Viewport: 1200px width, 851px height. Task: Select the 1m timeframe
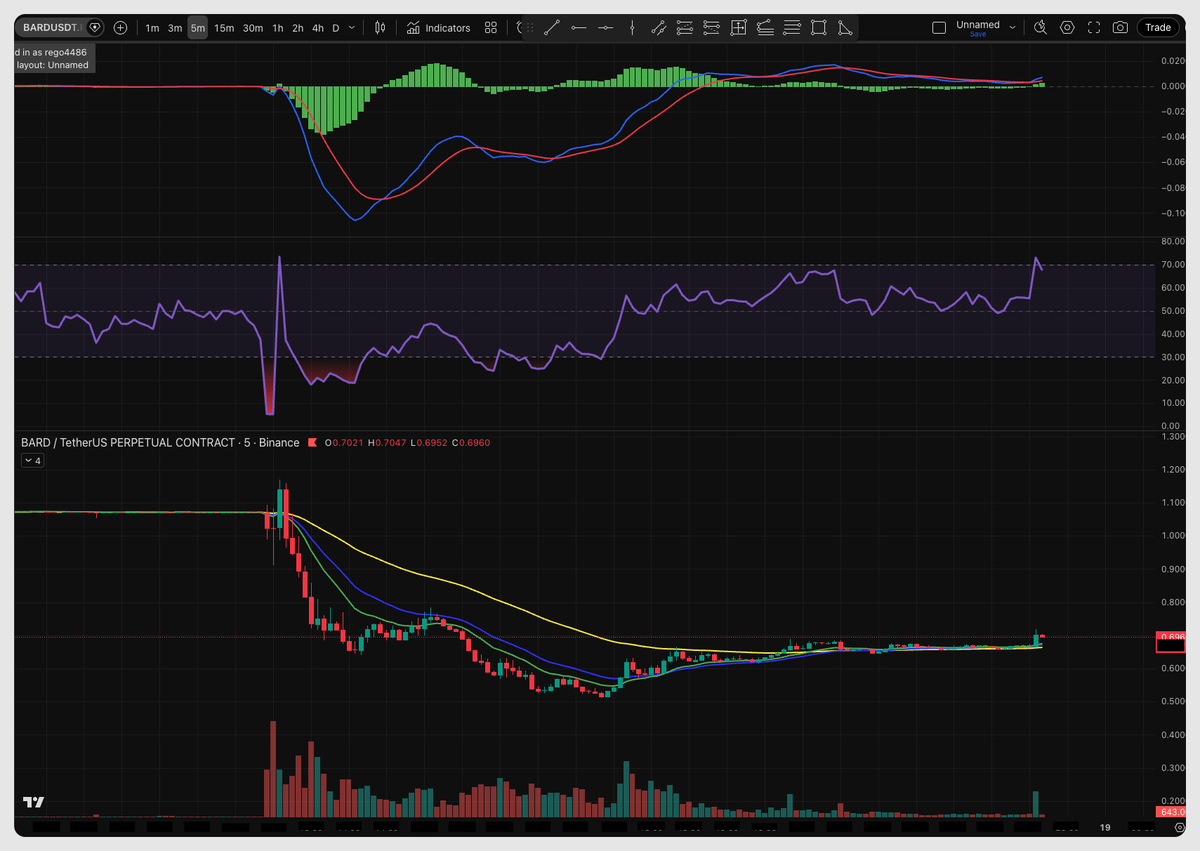pos(152,28)
